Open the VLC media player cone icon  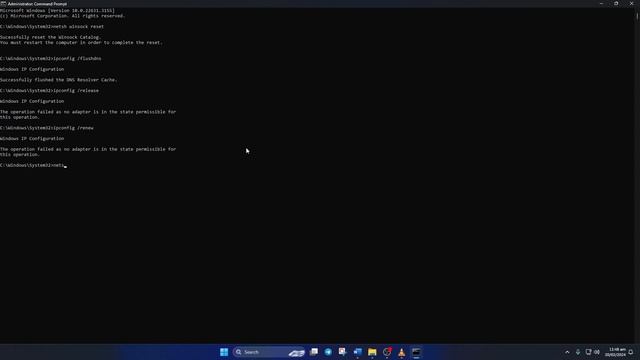[402, 352]
